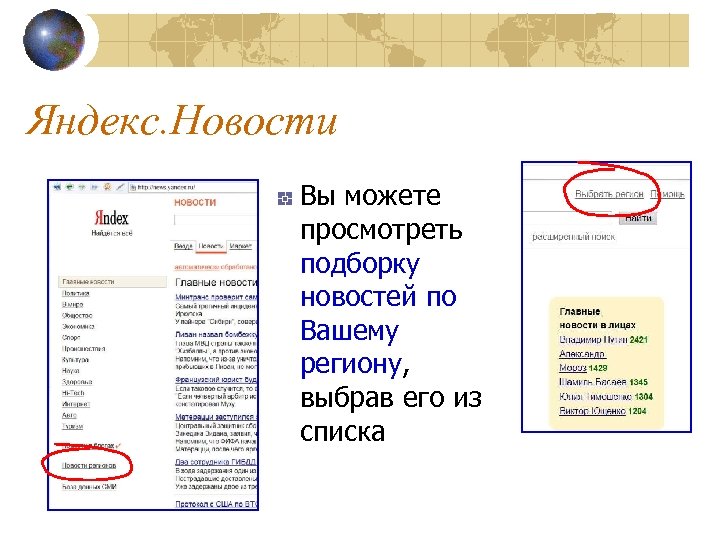Open the Два сотрудника ГИБДД headline
Viewport: 720px width, 540px height.
pos(216,462)
